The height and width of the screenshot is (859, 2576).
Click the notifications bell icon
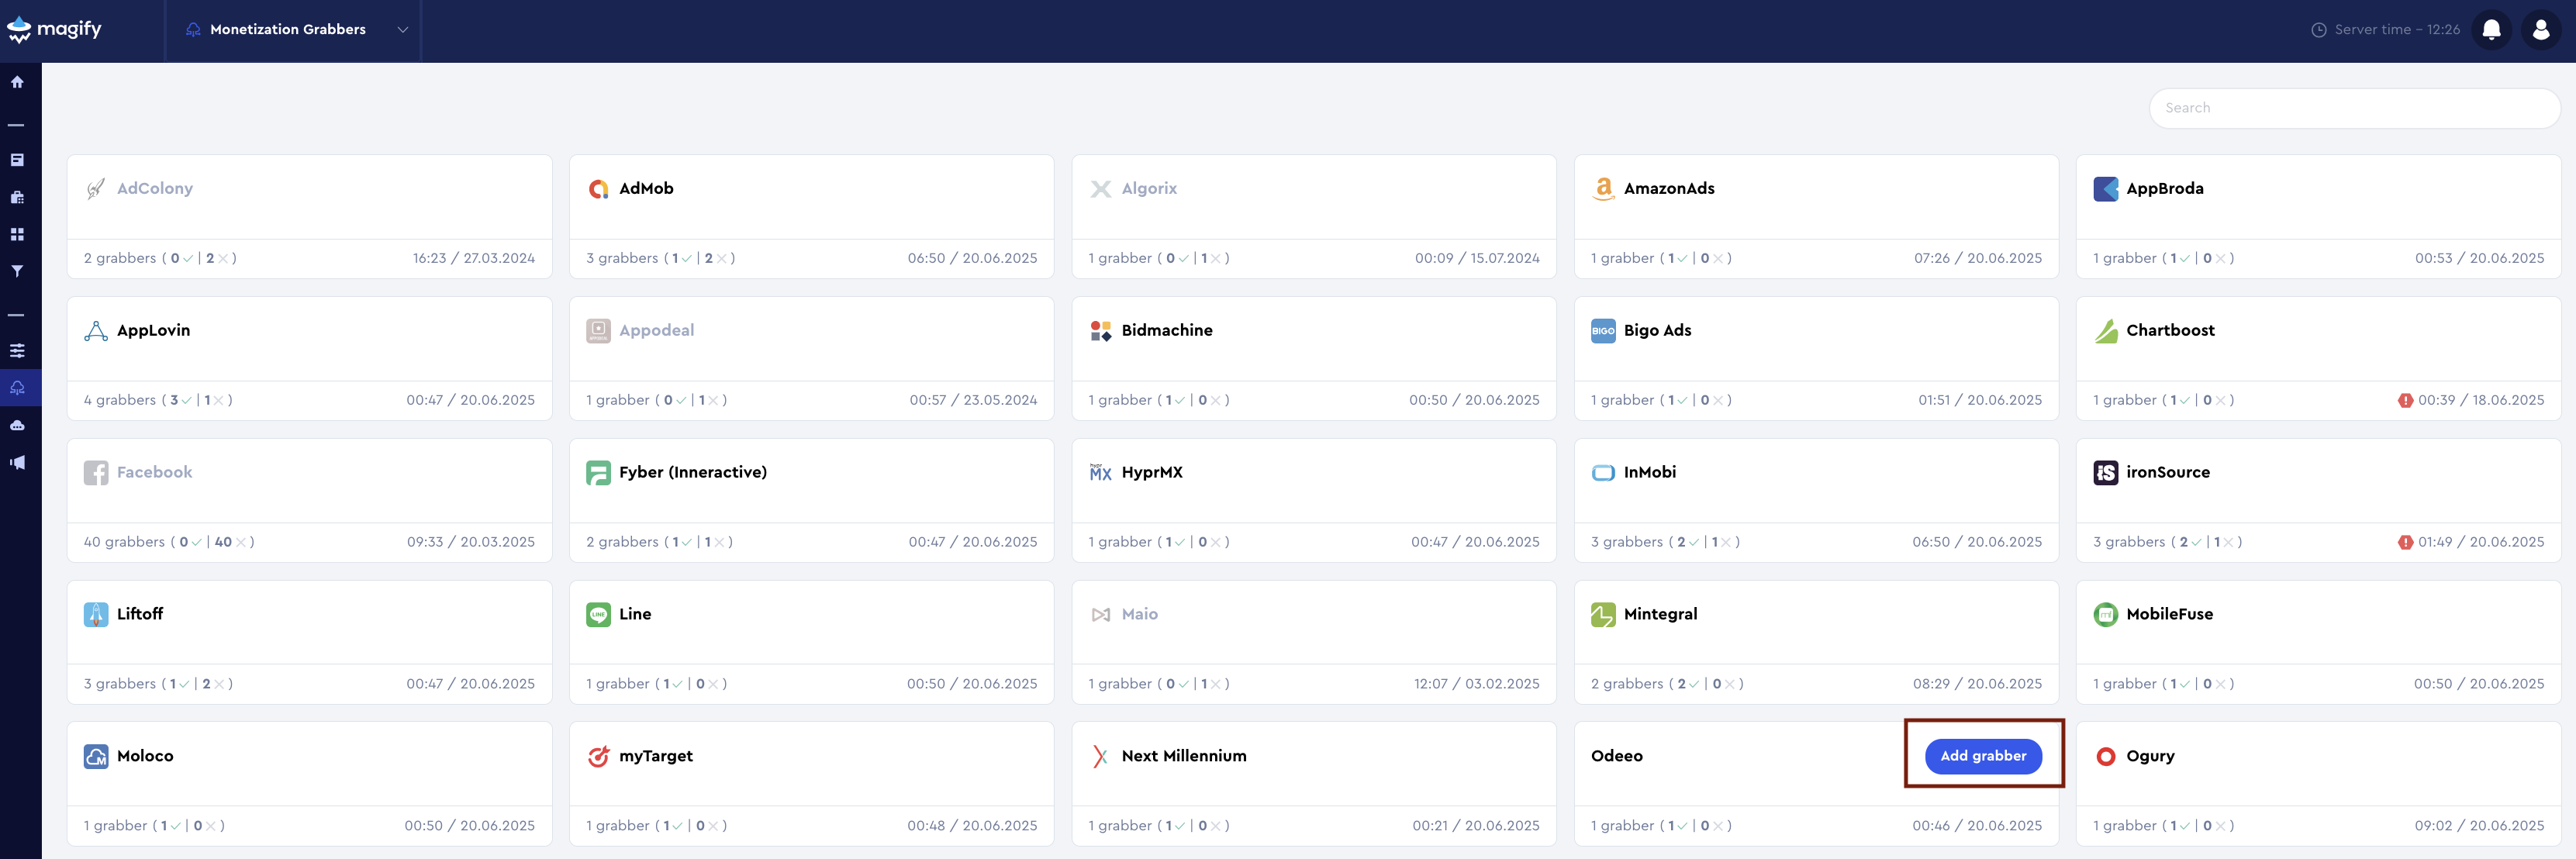pyautogui.click(x=2491, y=30)
